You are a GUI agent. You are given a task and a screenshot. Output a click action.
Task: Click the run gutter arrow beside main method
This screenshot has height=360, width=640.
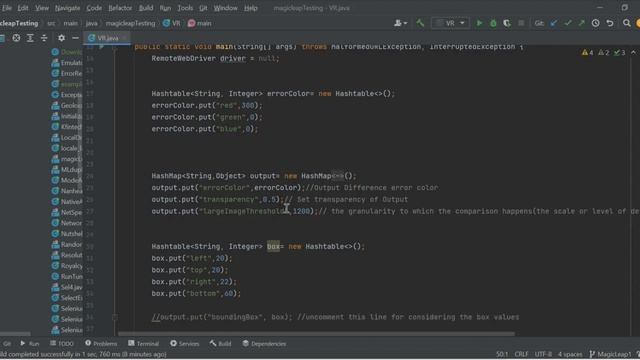coord(101,47)
